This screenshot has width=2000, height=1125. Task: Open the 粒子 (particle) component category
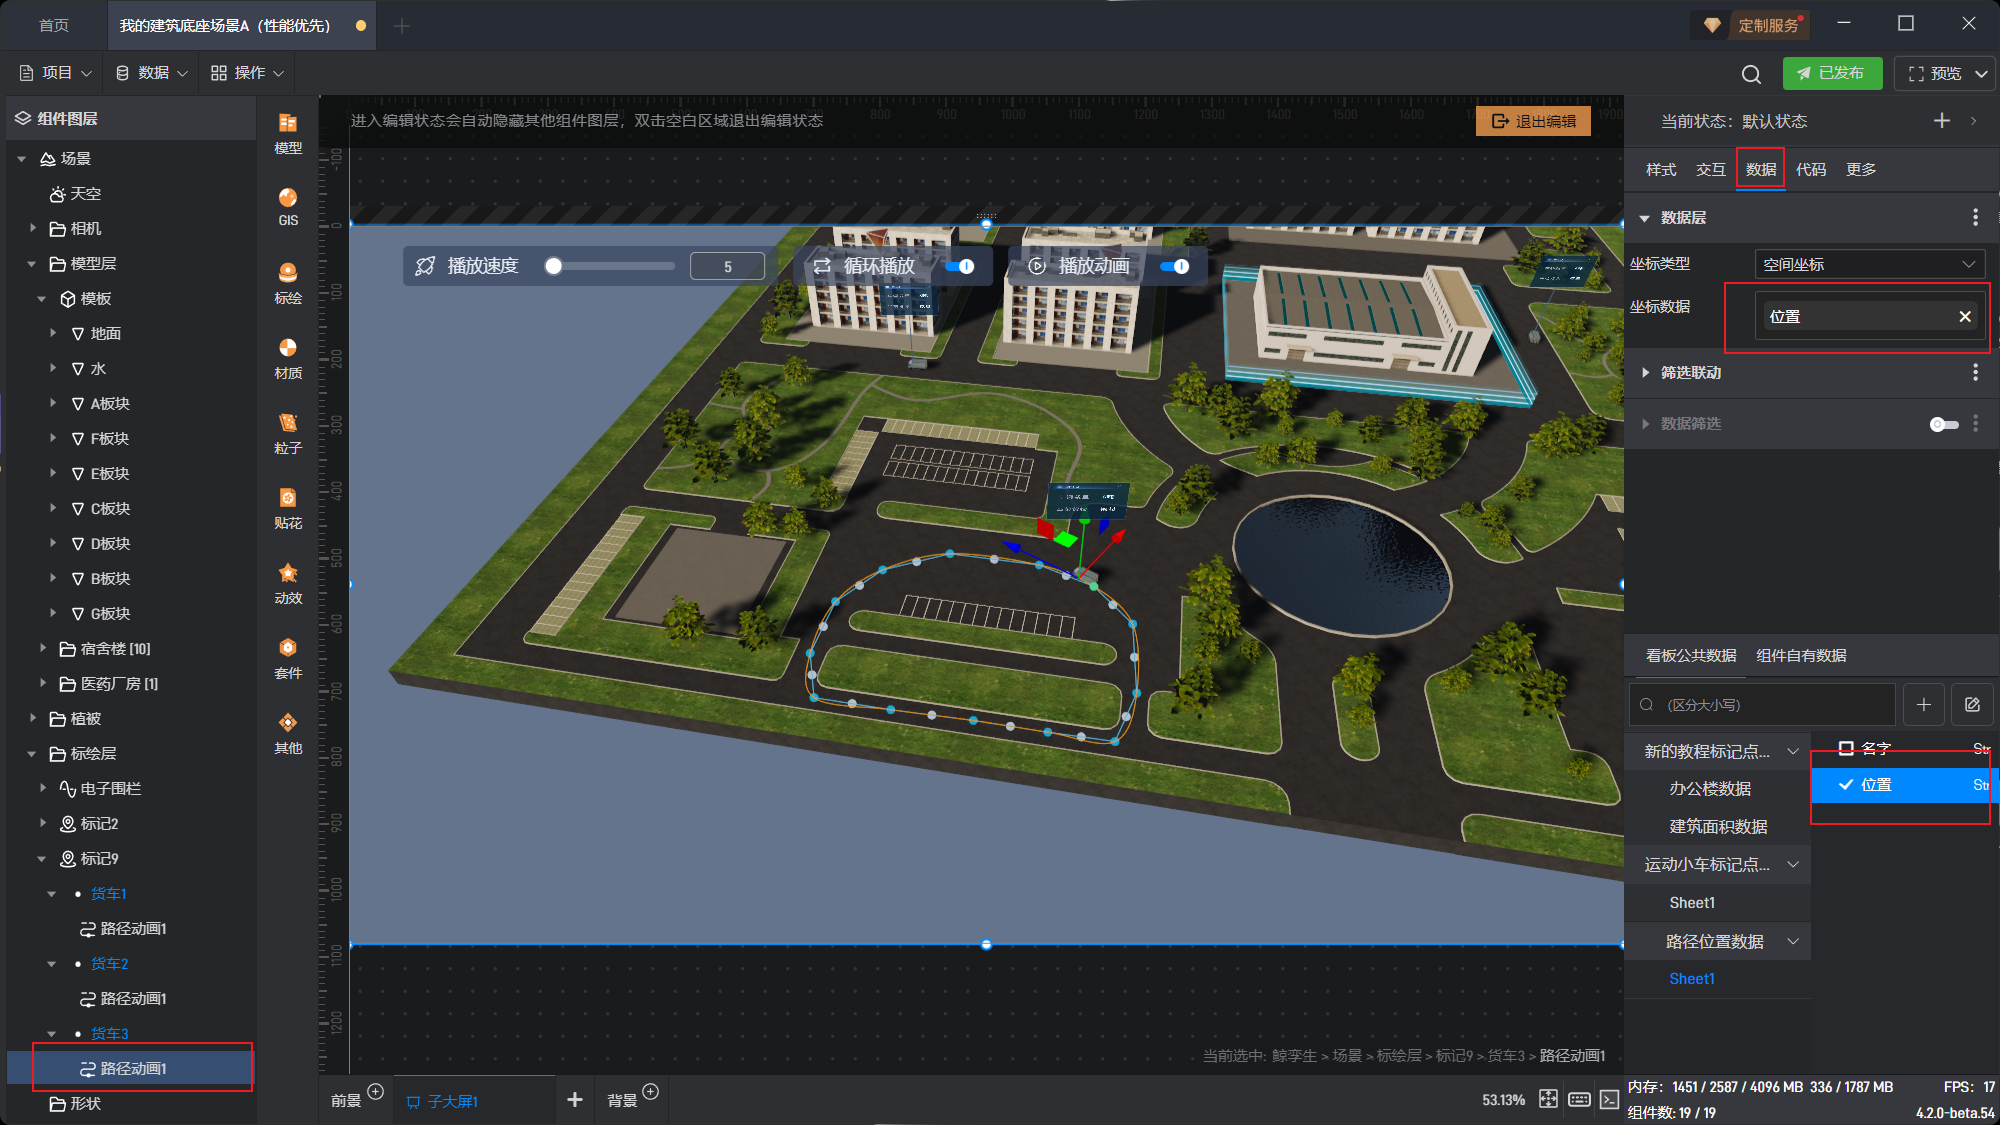coord(288,432)
